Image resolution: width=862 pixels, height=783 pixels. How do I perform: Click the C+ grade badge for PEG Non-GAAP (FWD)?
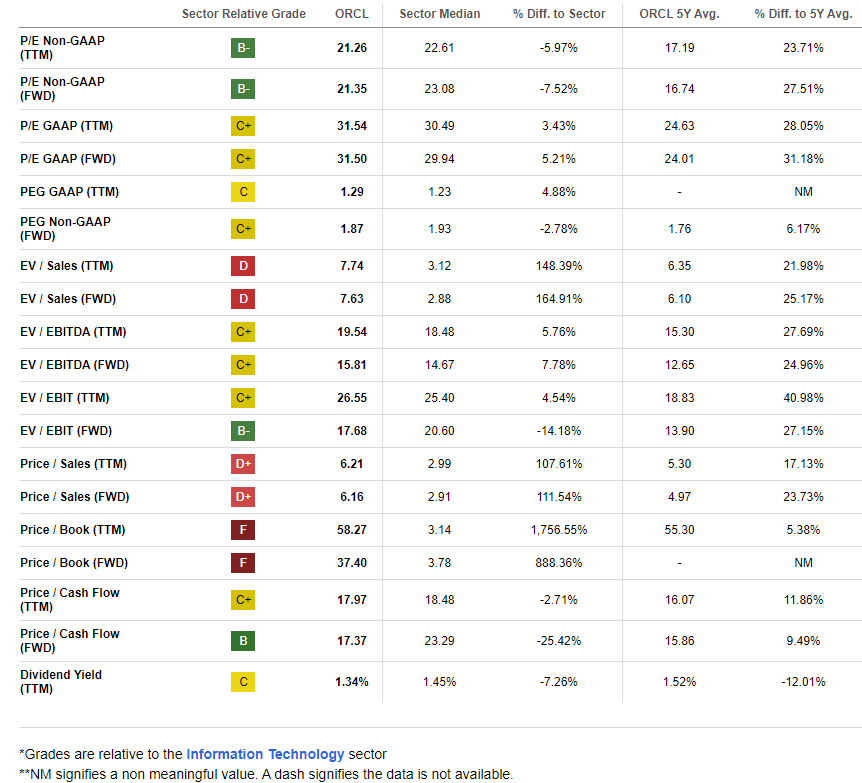pos(243,229)
